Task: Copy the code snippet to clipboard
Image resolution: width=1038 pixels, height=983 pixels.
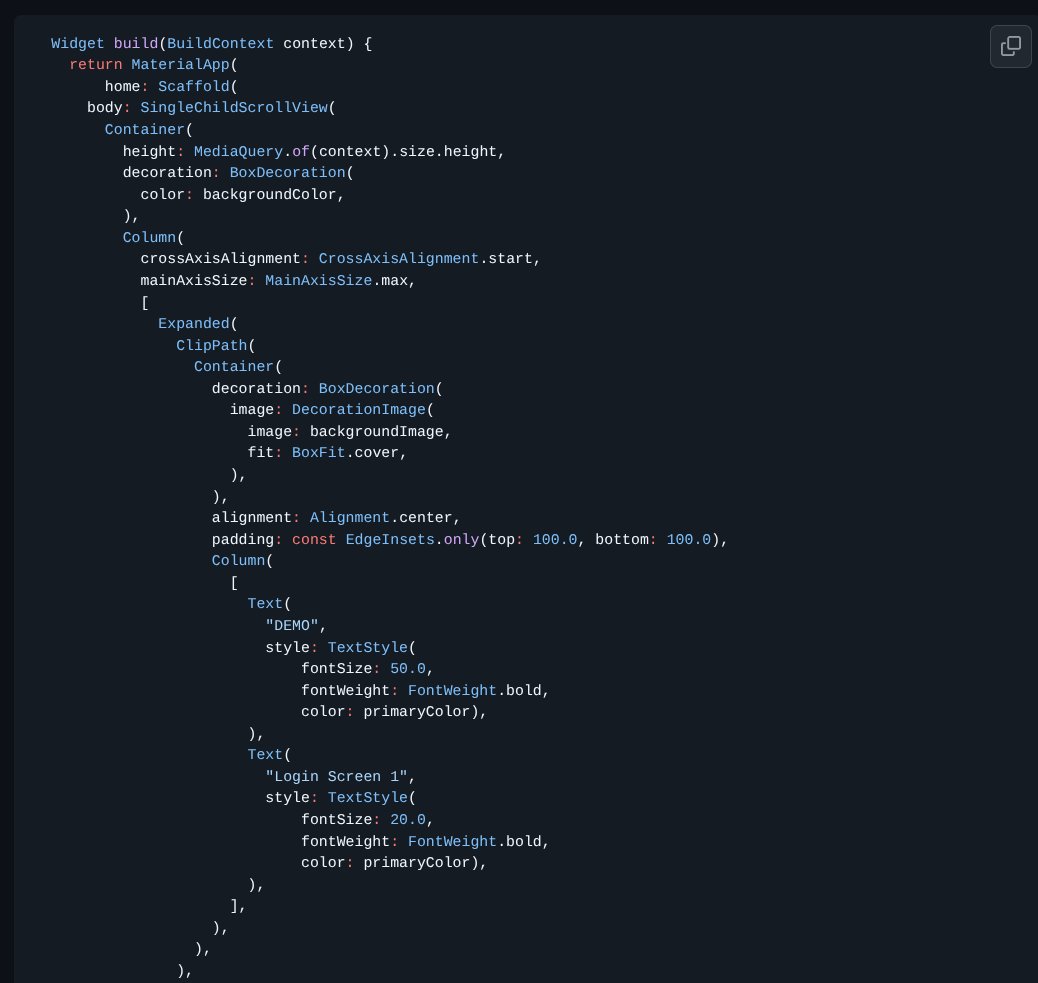Action: (1010, 46)
